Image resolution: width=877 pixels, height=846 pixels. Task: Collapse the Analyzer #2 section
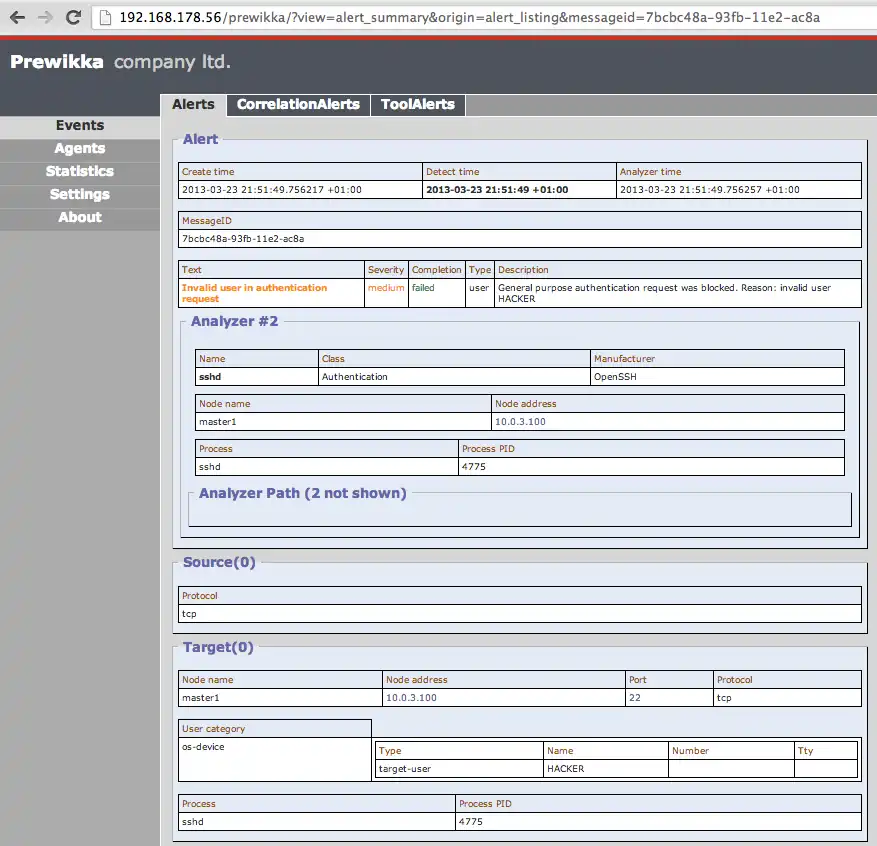(234, 322)
